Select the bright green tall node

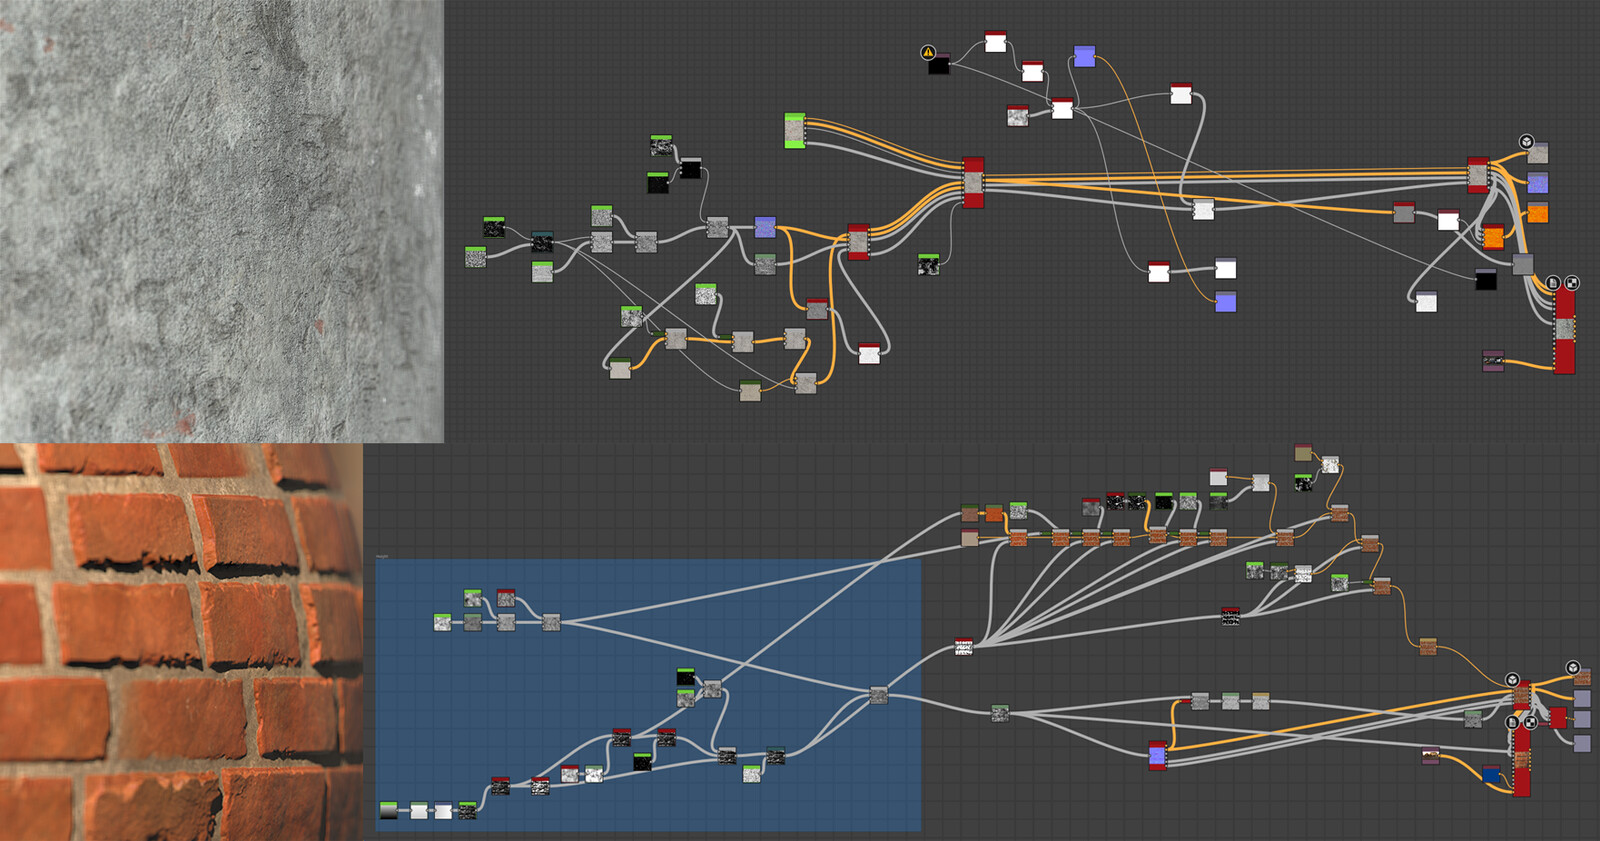[x=795, y=131]
